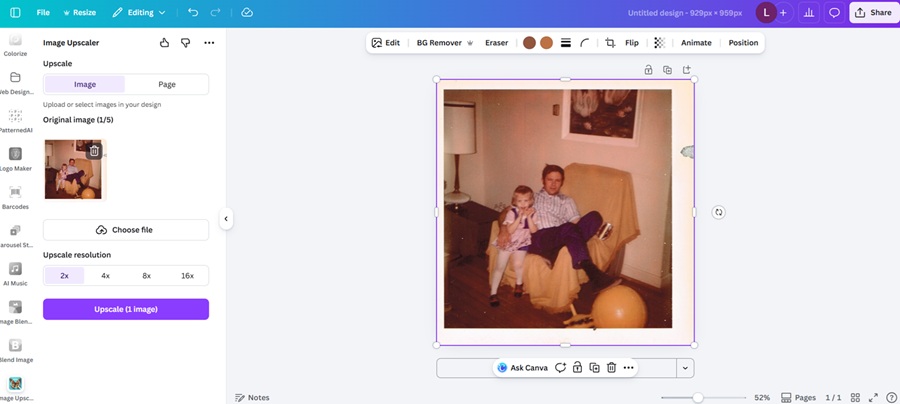The image size is (900, 404).
Task: Click the rotate handle beside image
Action: coord(718,212)
